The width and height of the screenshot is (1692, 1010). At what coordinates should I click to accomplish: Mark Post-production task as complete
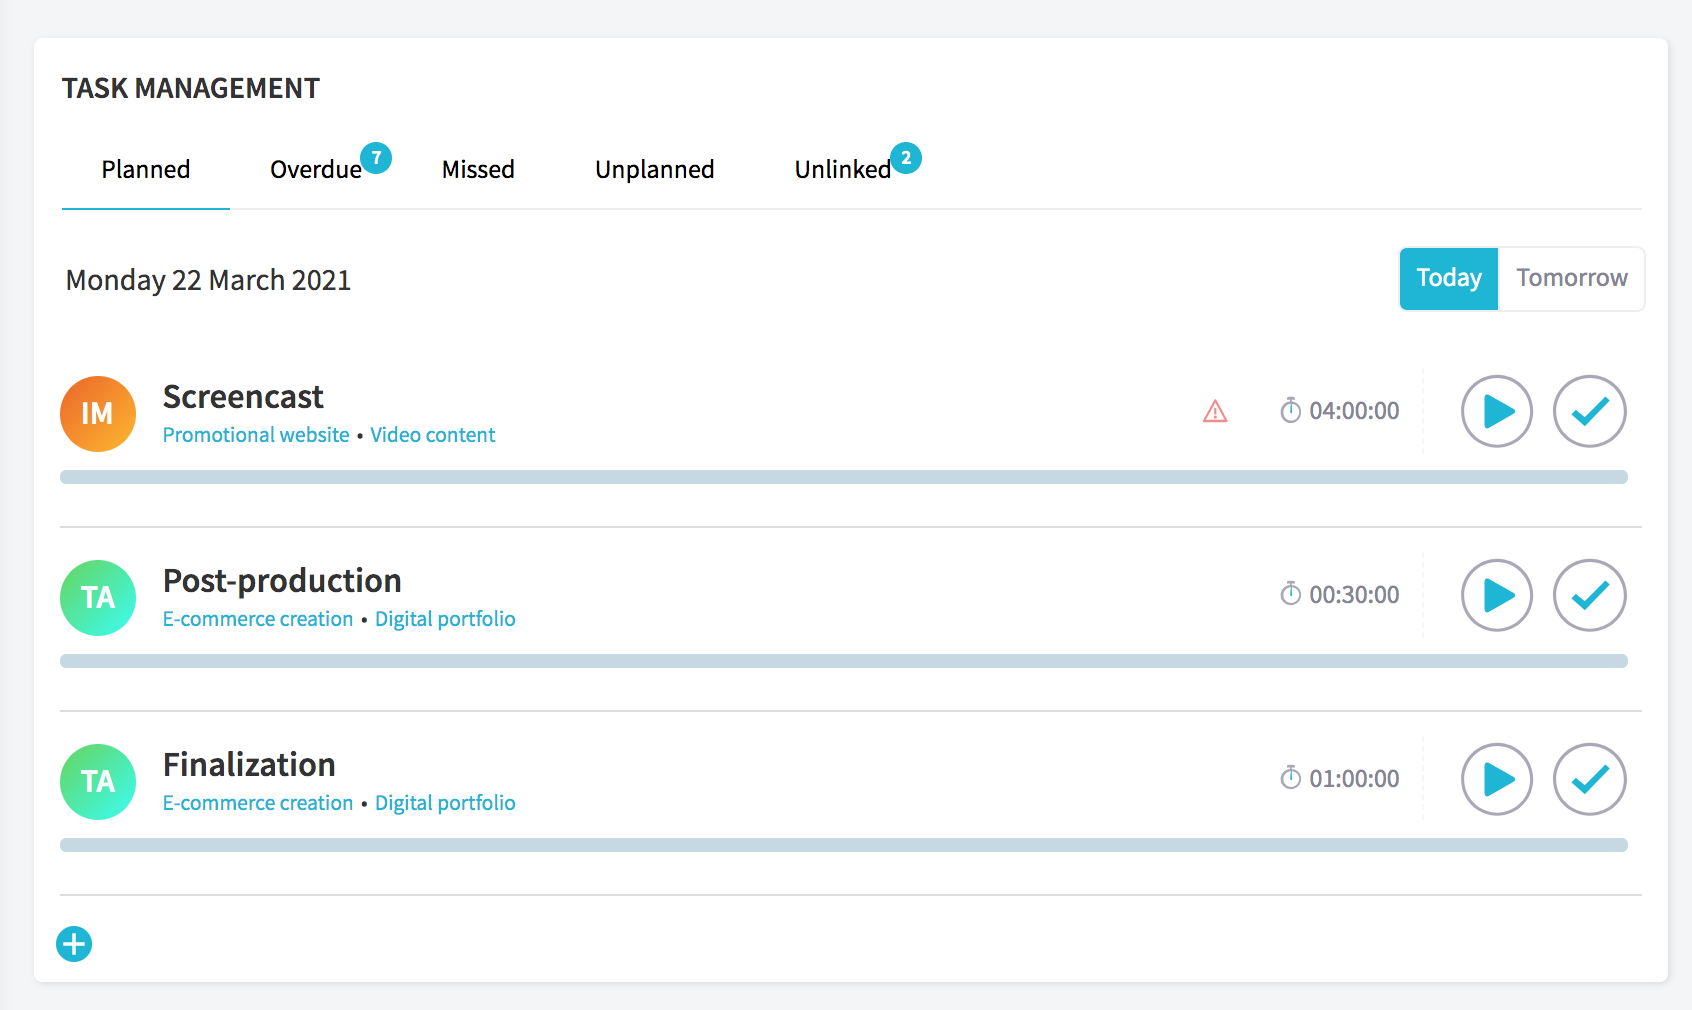1590,595
